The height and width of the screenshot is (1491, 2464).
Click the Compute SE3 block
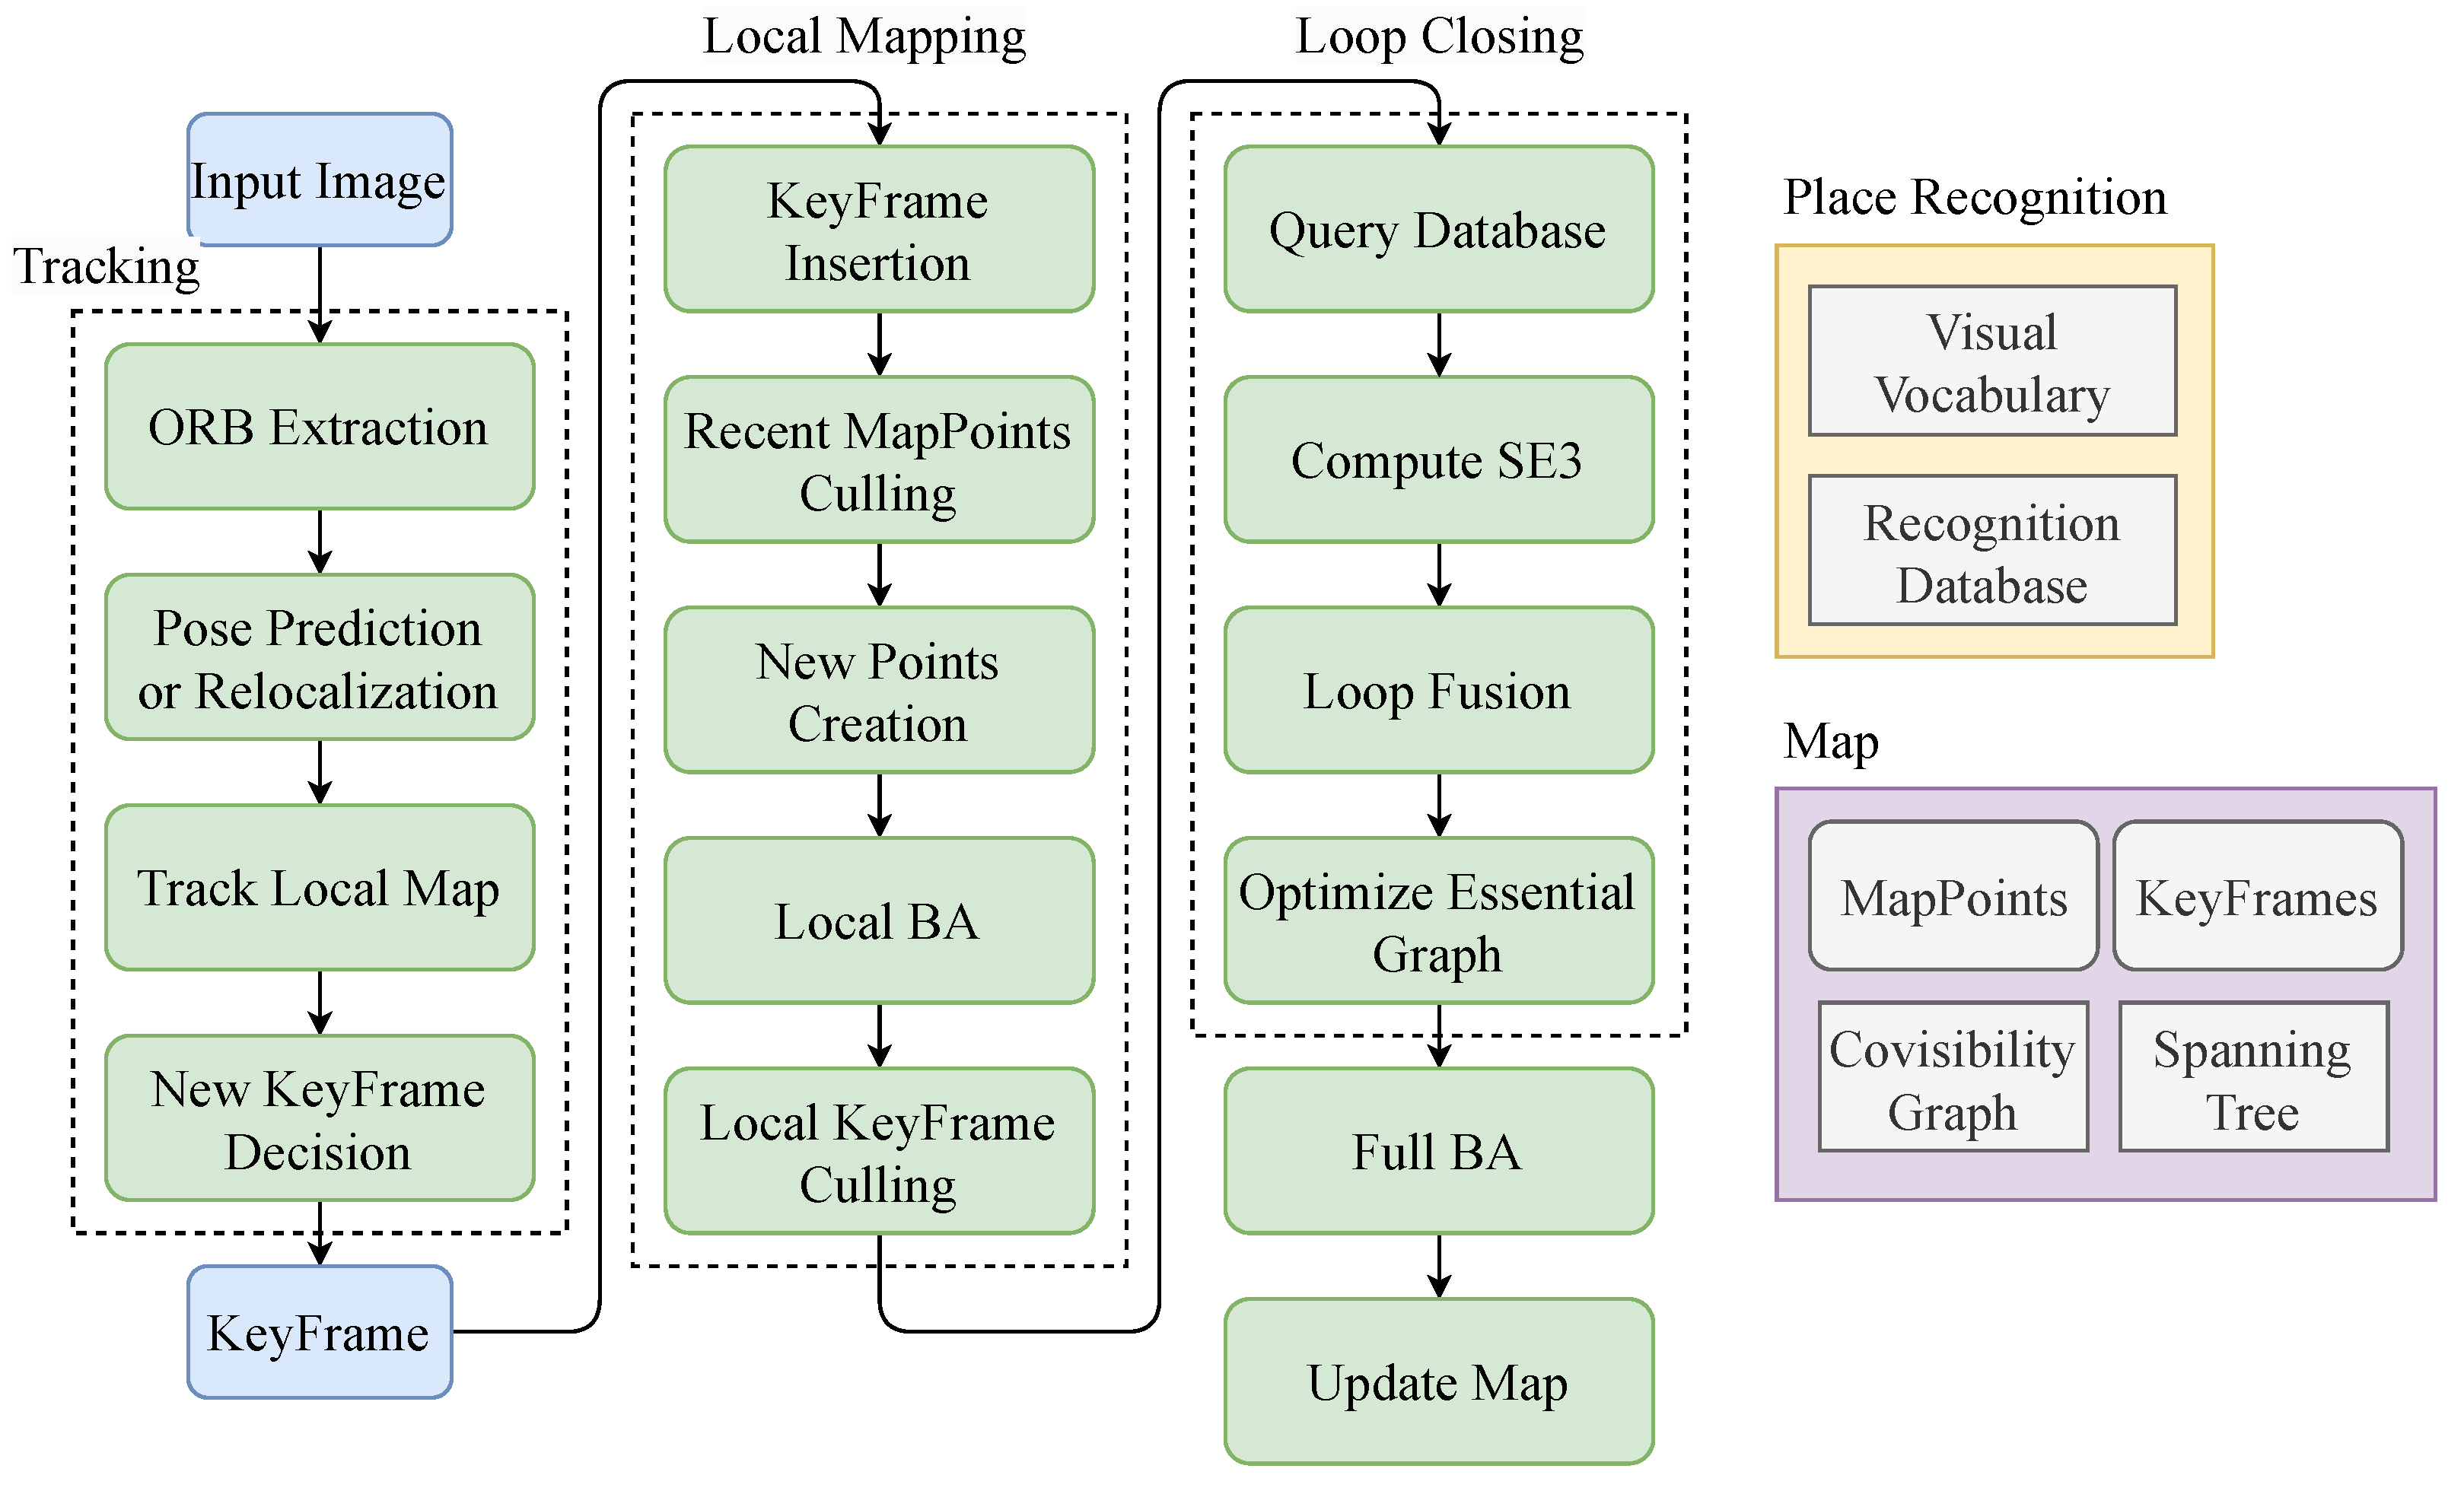pos(1438,460)
